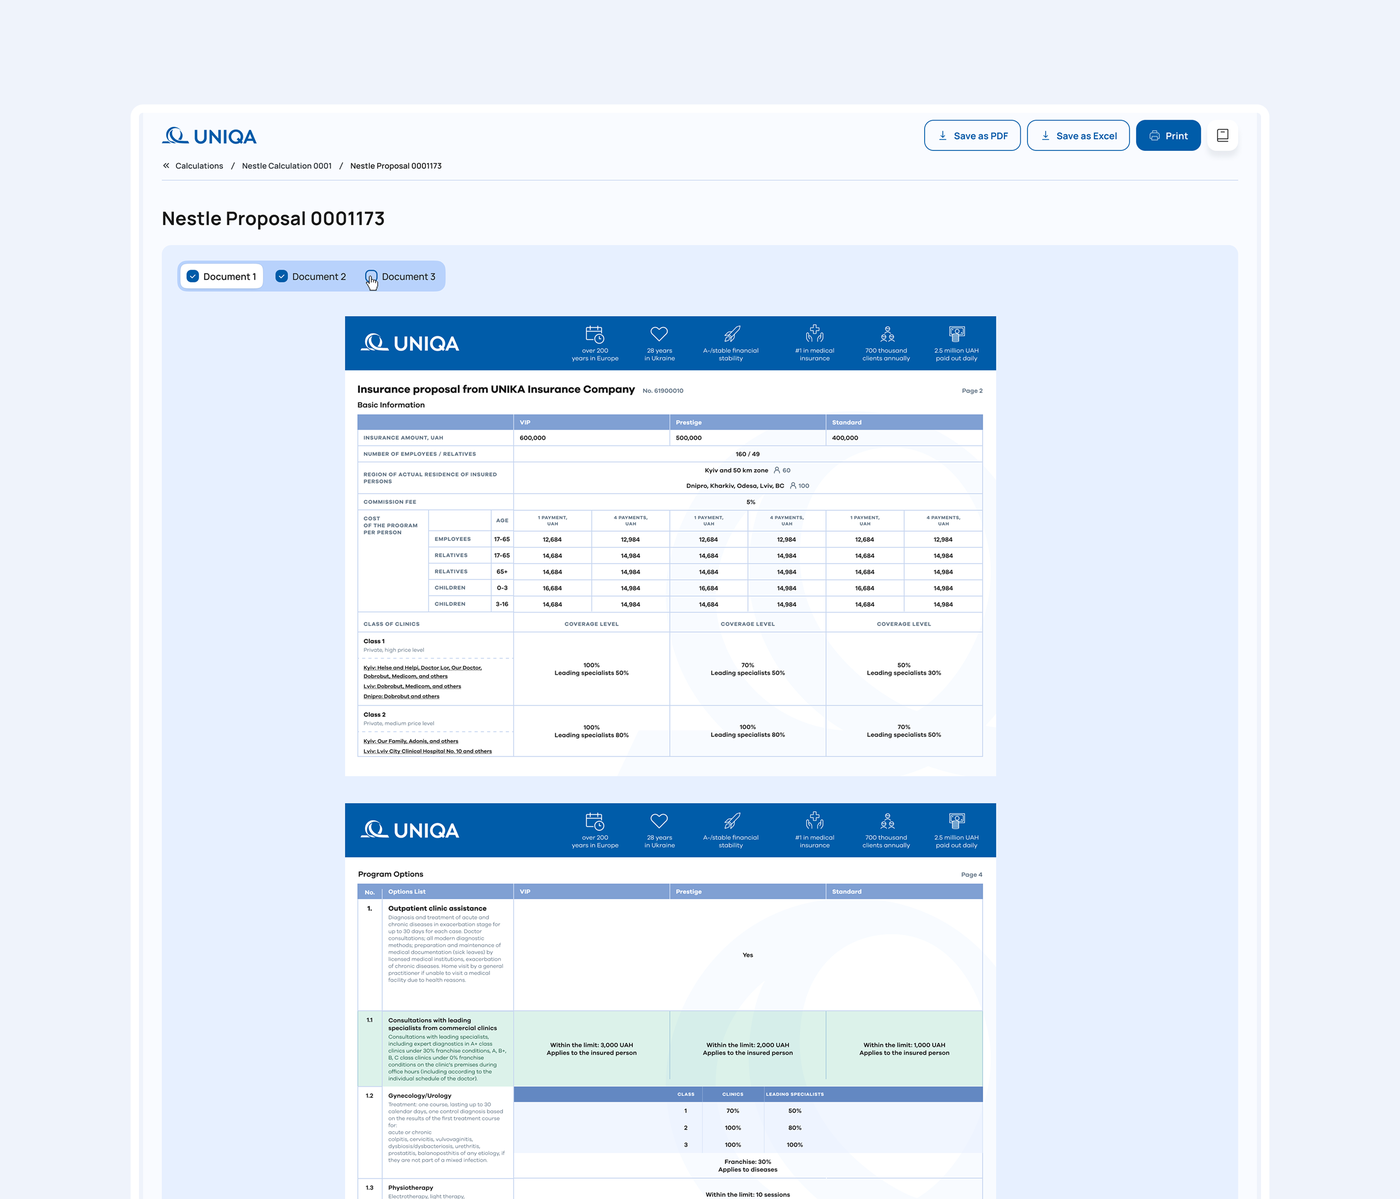Click the calendar icon above '200 years in Europe'
This screenshot has width=1400, height=1199.
595,334
